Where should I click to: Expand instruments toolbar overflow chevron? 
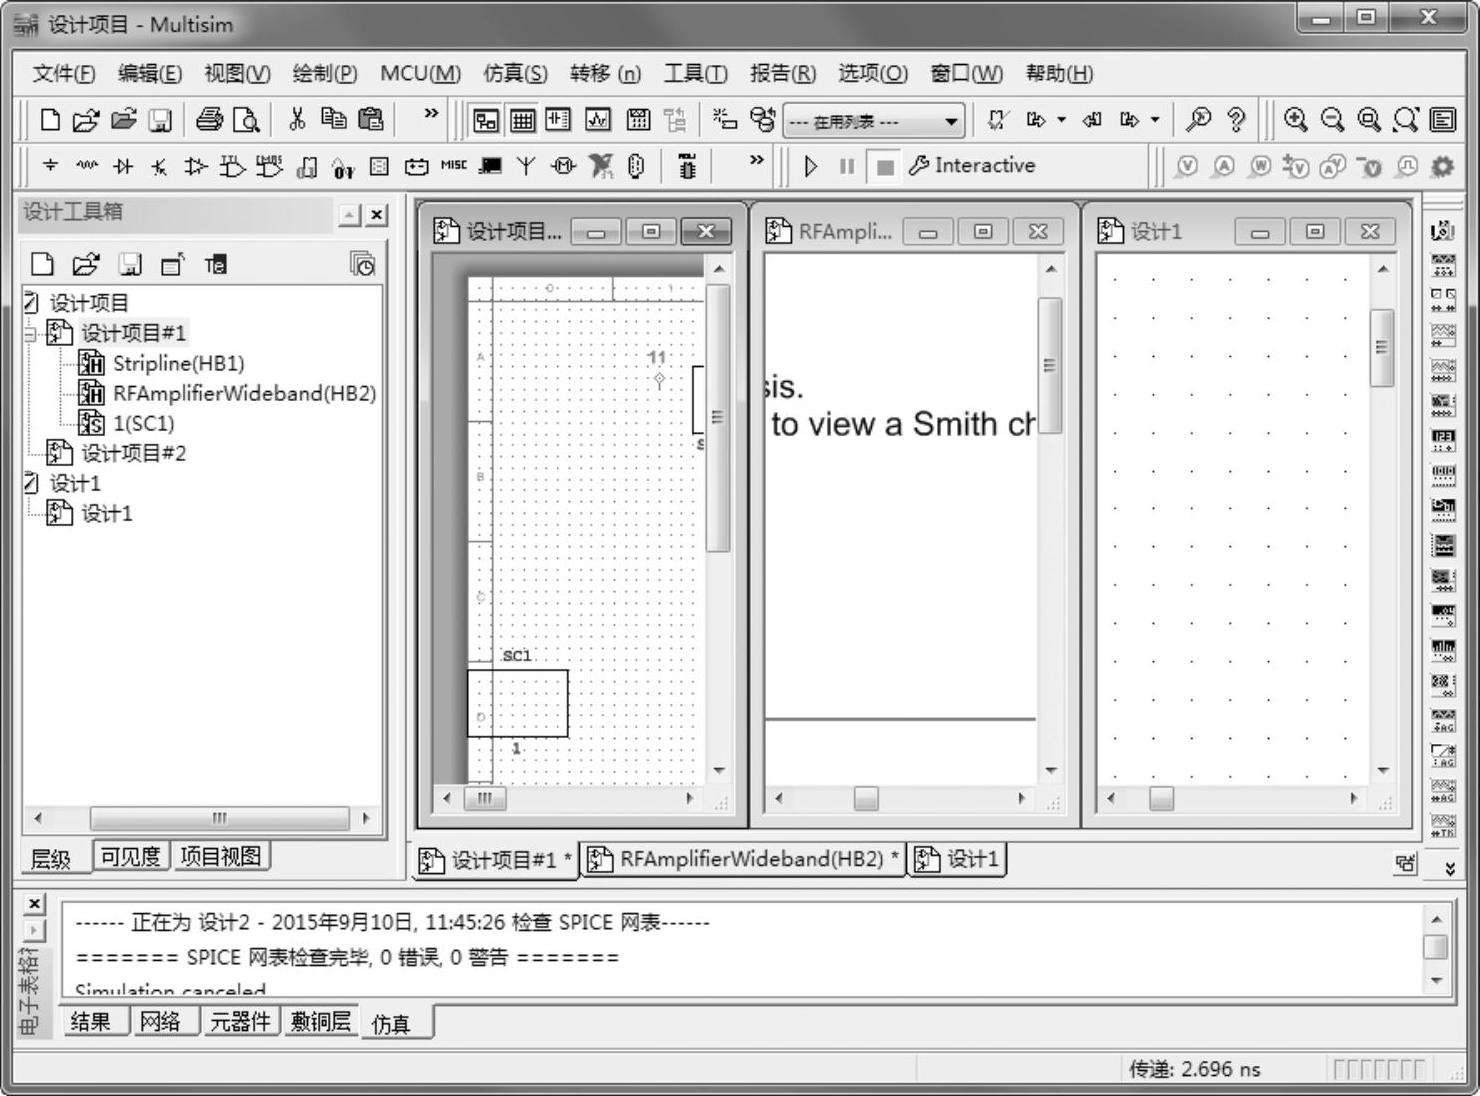point(1449,868)
